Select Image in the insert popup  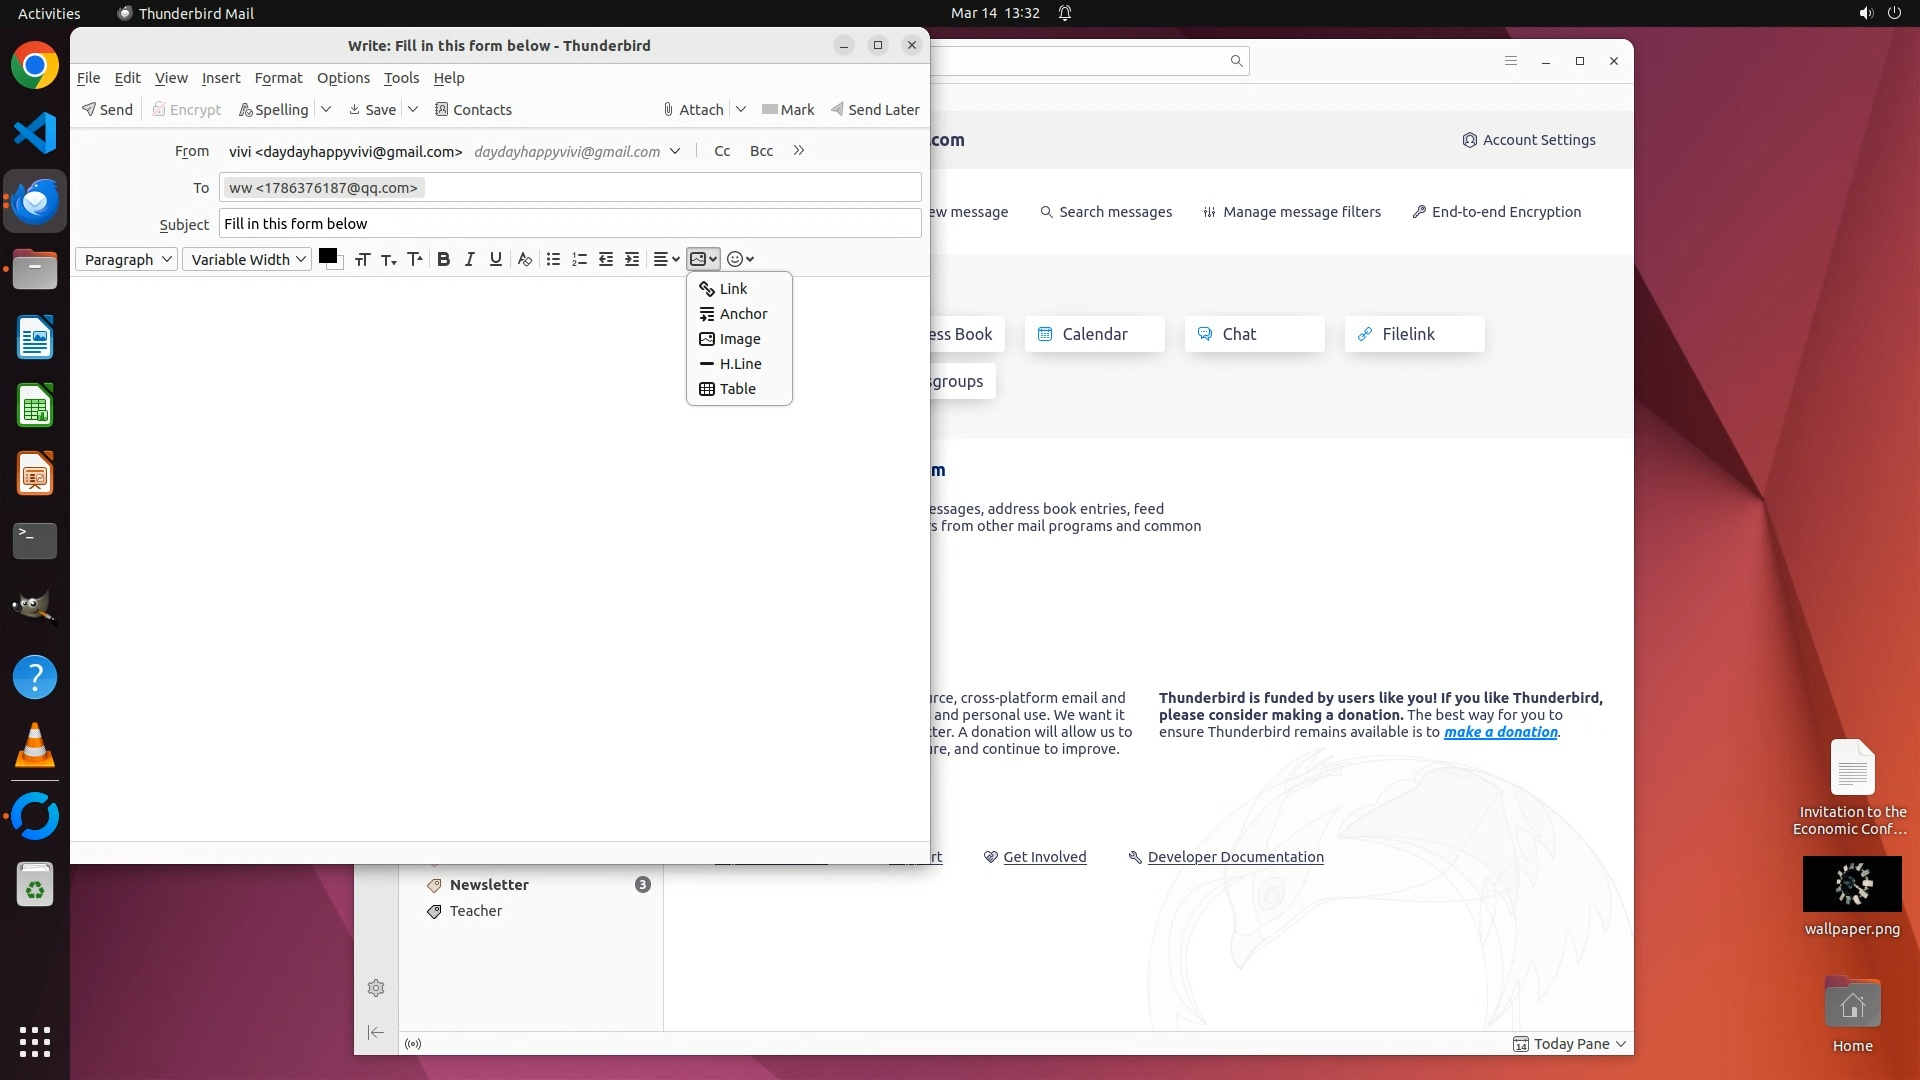(x=739, y=339)
